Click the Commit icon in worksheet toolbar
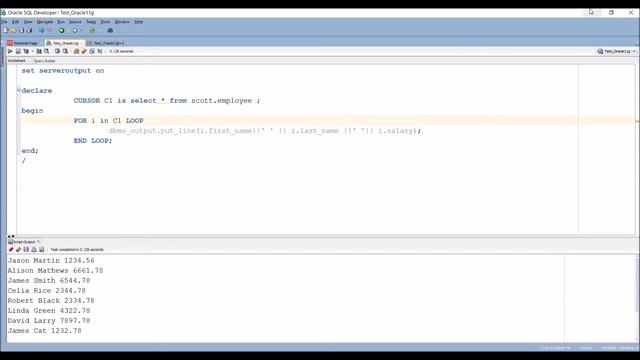This screenshot has width=640, height=360. coord(57,51)
